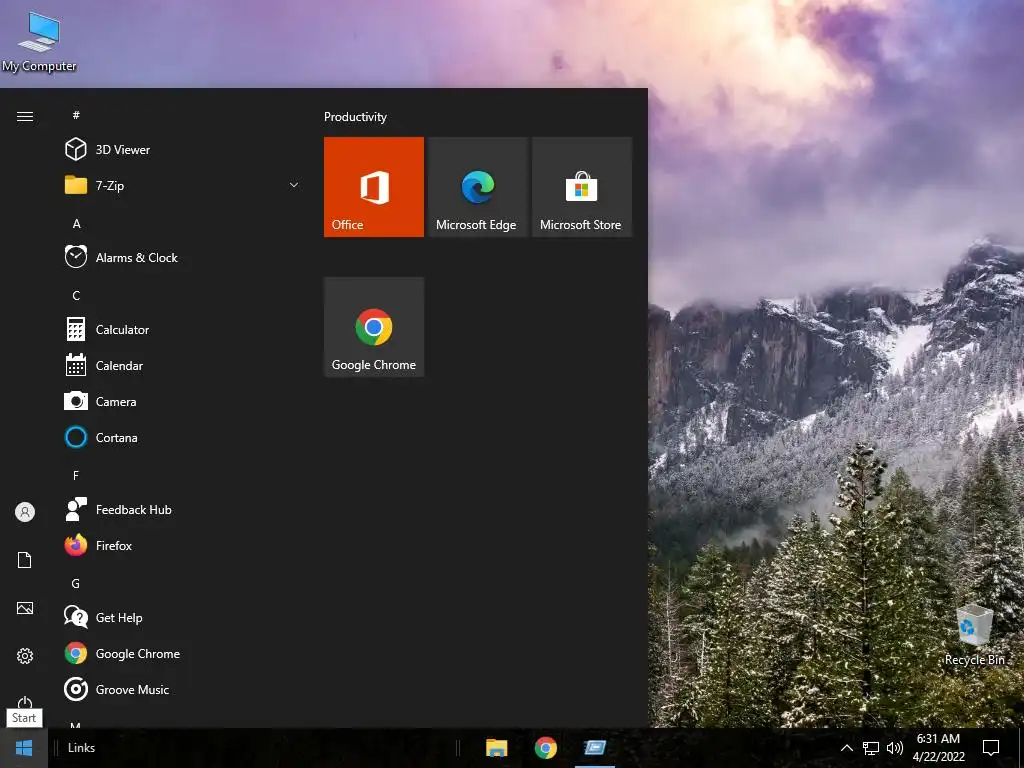This screenshot has width=1024, height=768.
Task: Click the network icon in system tray
Action: [871, 748]
